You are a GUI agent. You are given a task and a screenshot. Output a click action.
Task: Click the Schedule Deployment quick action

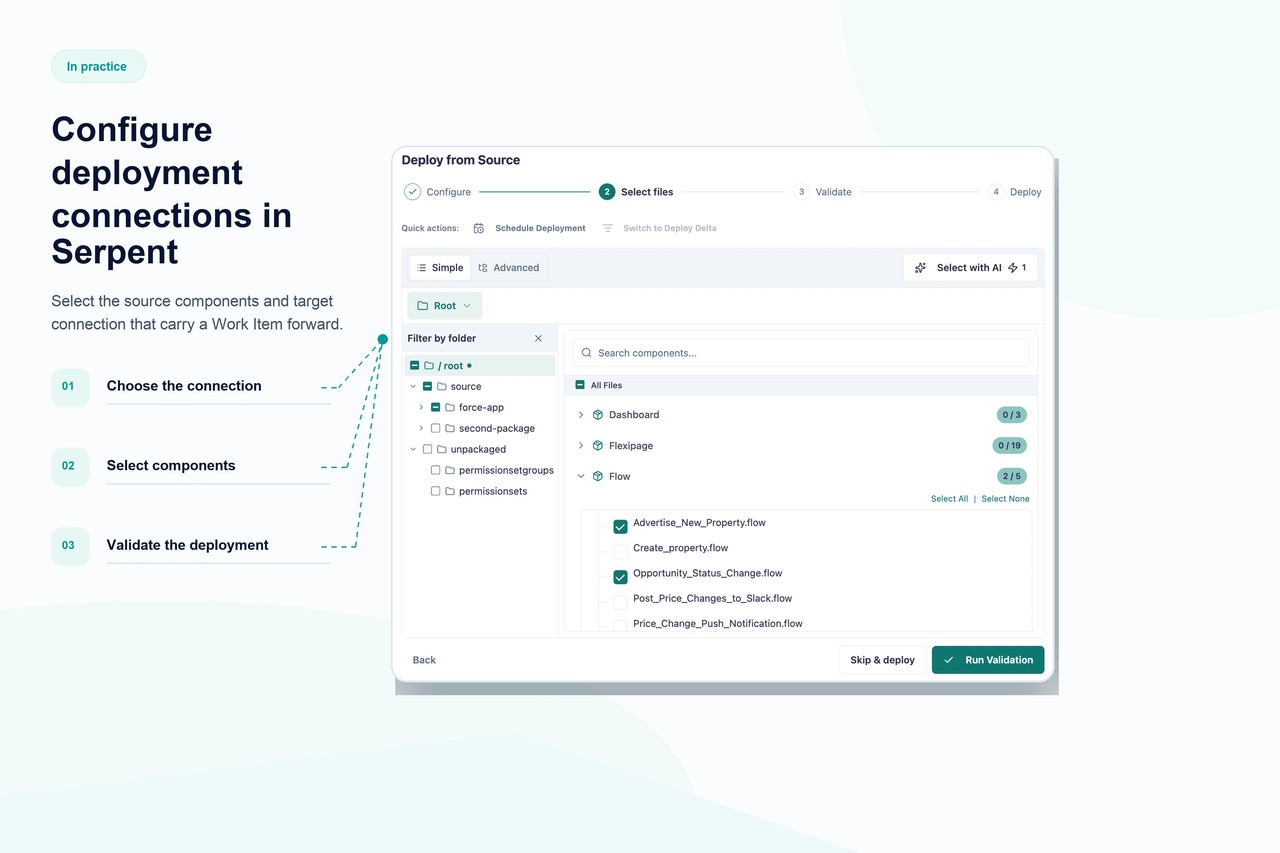(x=530, y=228)
